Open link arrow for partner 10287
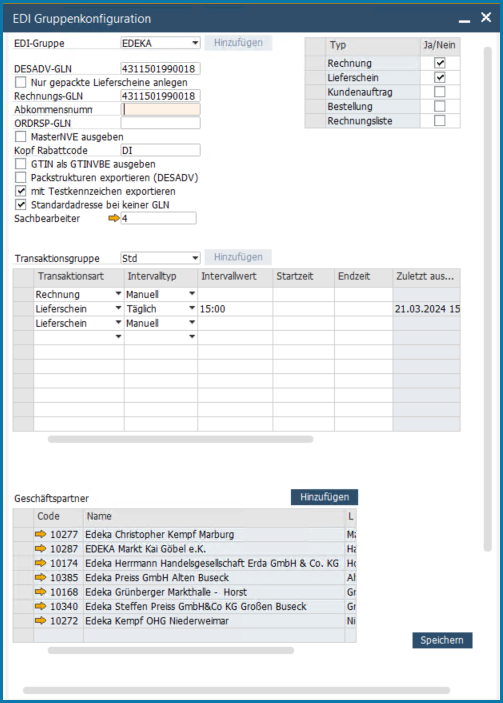Viewport: 503px width, 703px height. [40, 548]
